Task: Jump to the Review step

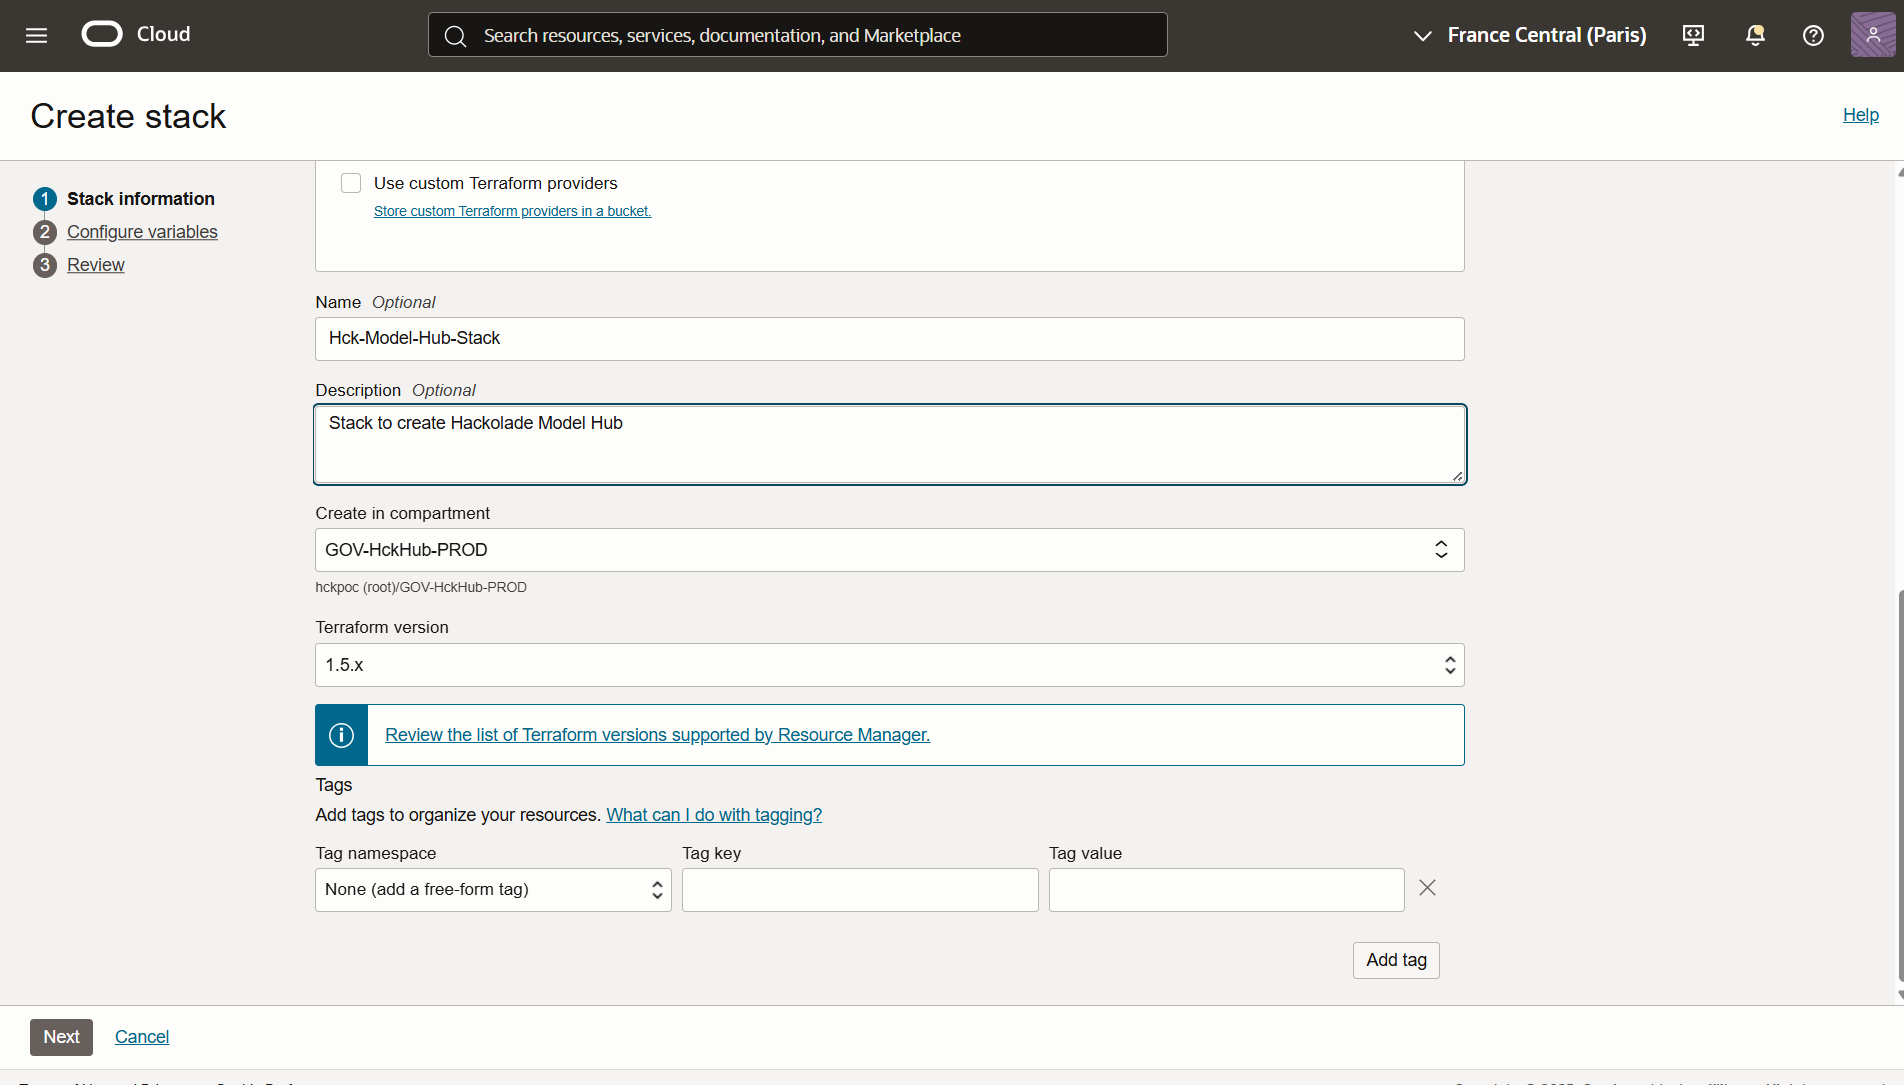Action: [x=95, y=264]
